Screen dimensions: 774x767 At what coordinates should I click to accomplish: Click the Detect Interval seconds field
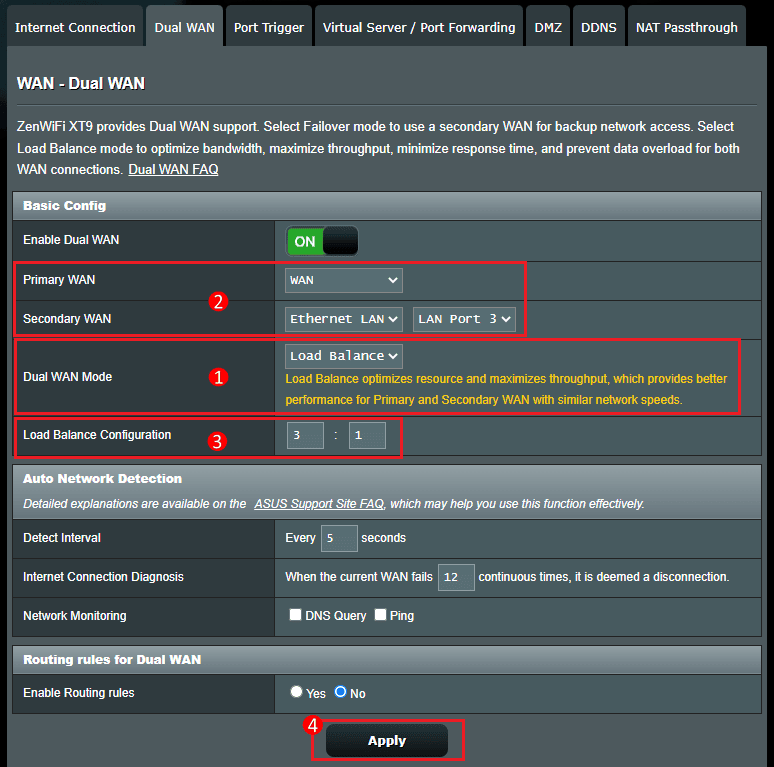339,538
